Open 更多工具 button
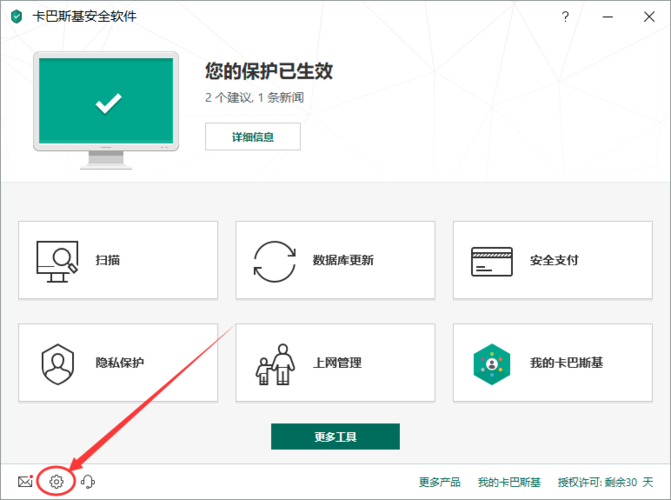 pyautogui.click(x=335, y=437)
